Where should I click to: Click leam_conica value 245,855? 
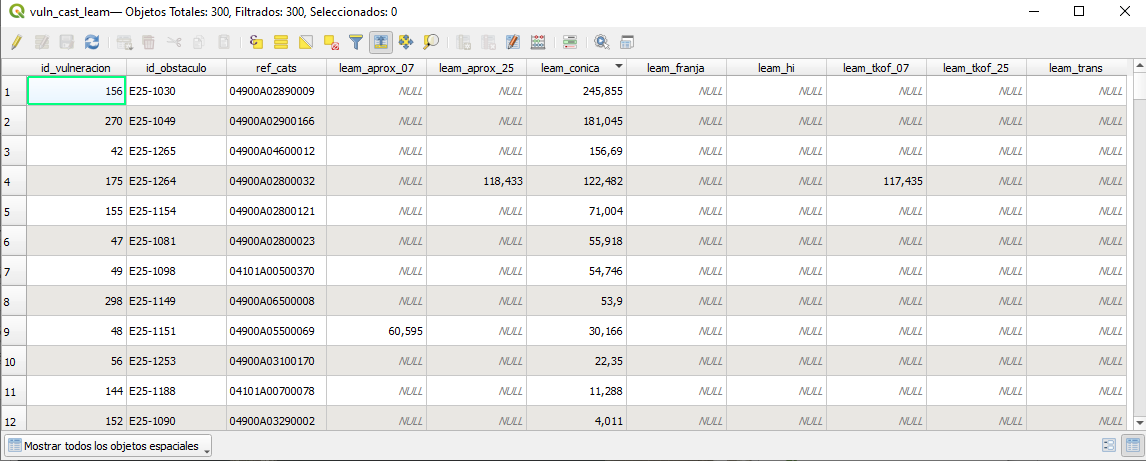point(577,91)
